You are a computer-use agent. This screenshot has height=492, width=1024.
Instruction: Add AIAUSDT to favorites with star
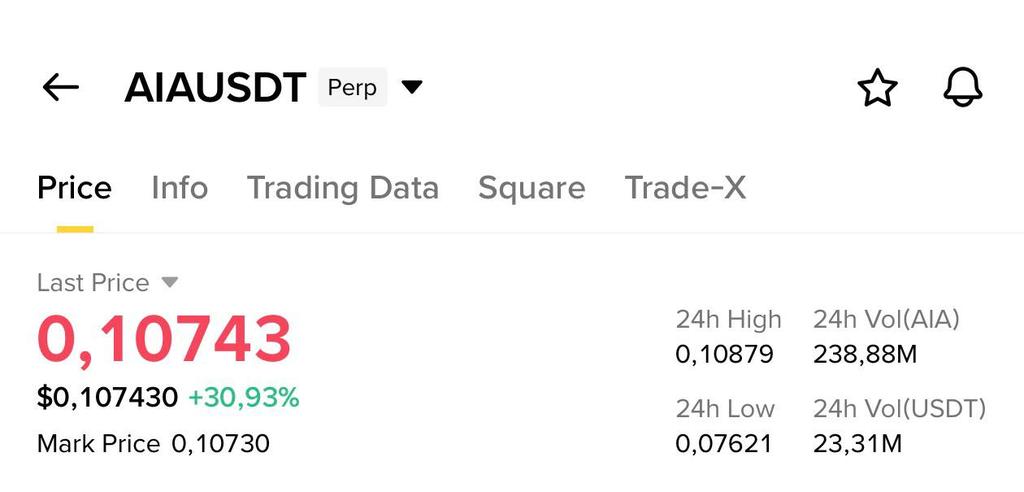click(878, 88)
